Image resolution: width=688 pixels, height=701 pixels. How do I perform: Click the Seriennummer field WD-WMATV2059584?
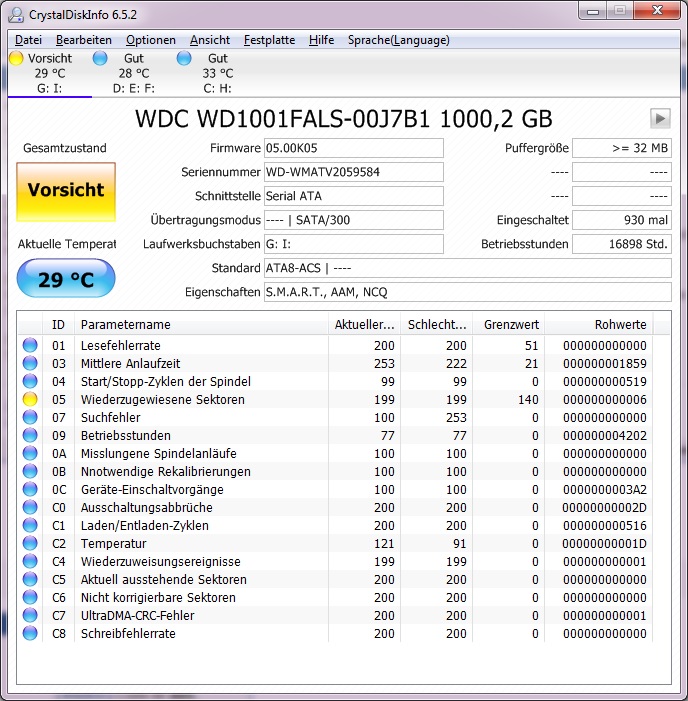pyautogui.click(x=354, y=172)
